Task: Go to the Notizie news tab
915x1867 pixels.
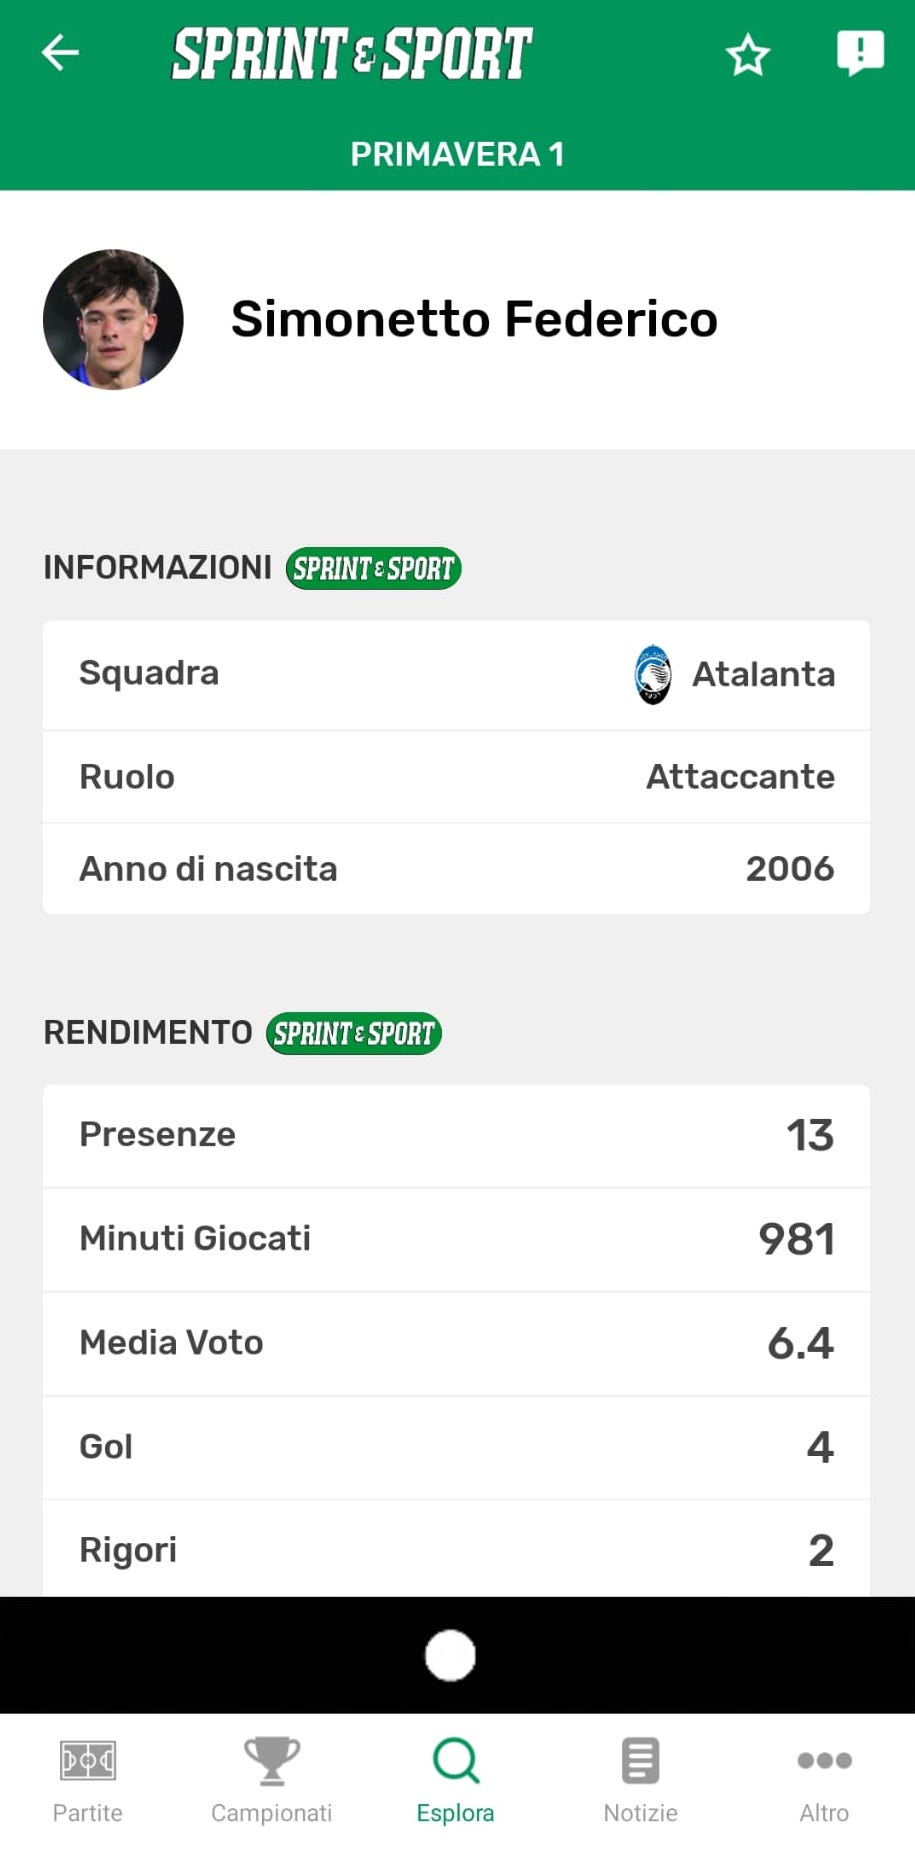Action: tap(640, 1781)
